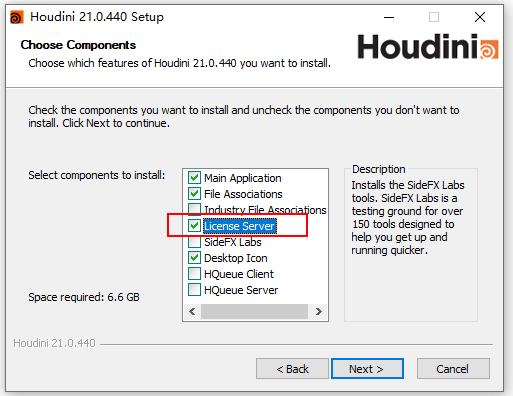Uncheck the Main Application checkbox
513x396 pixels.
pos(194,178)
